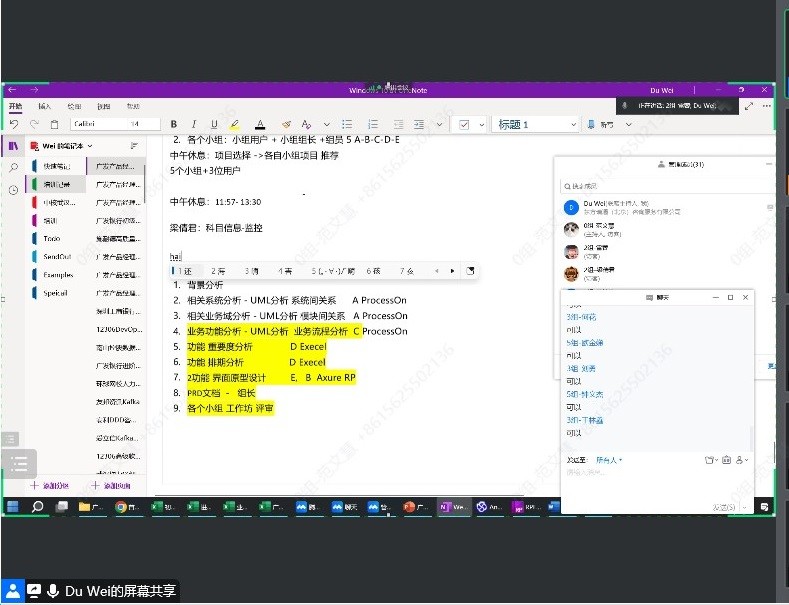Choose the first IME candidate
Screen dimensions: 789x605
coord(185,271)
